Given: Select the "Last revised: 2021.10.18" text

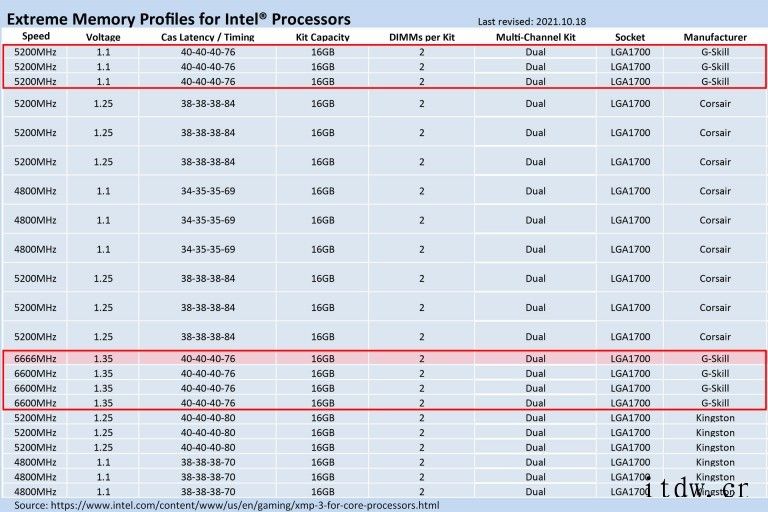Looking at the screenshot, I should (531, 22).
